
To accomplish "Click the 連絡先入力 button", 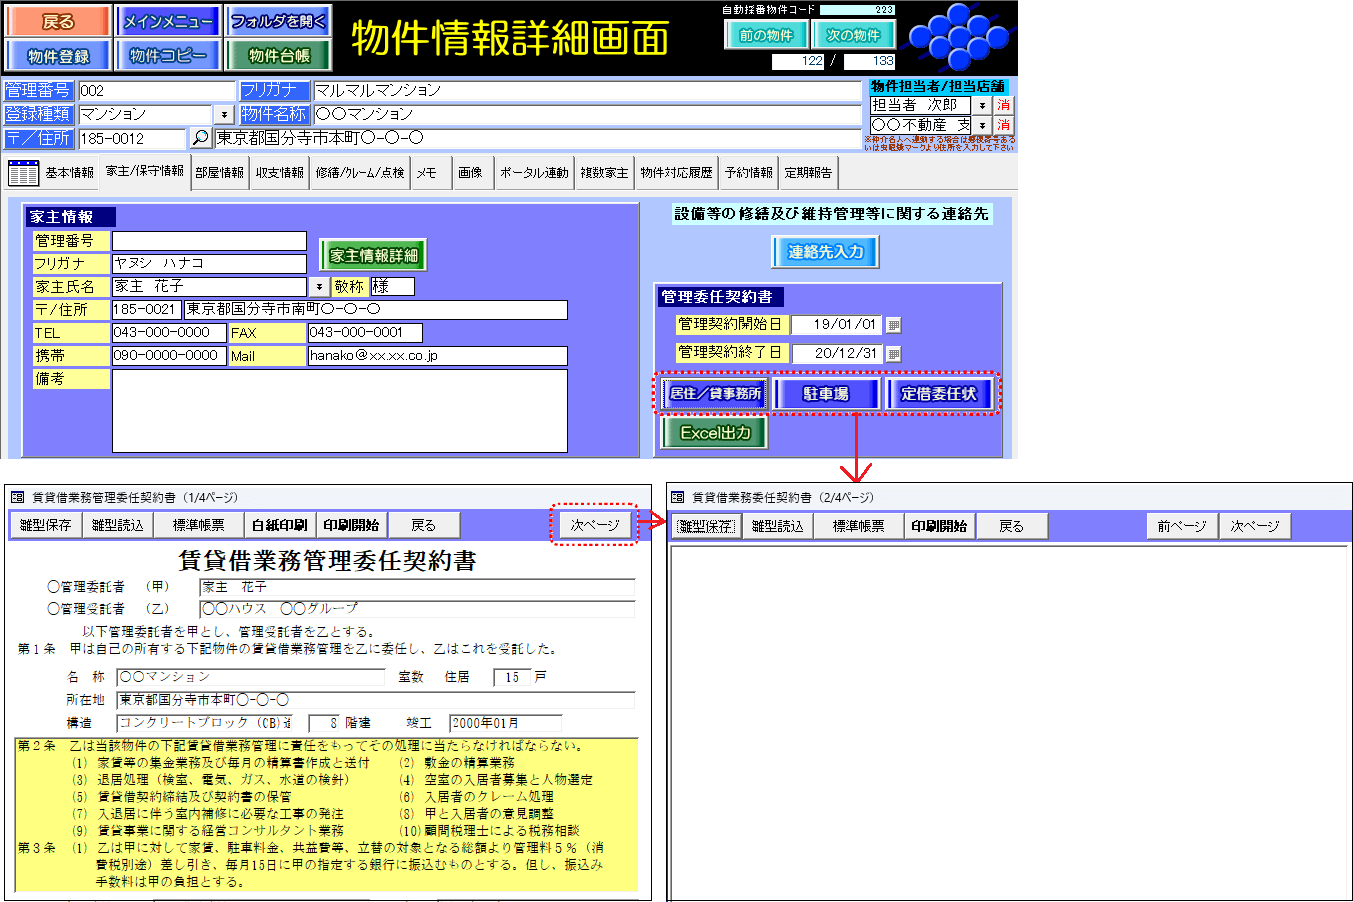I will coord(825,252).
